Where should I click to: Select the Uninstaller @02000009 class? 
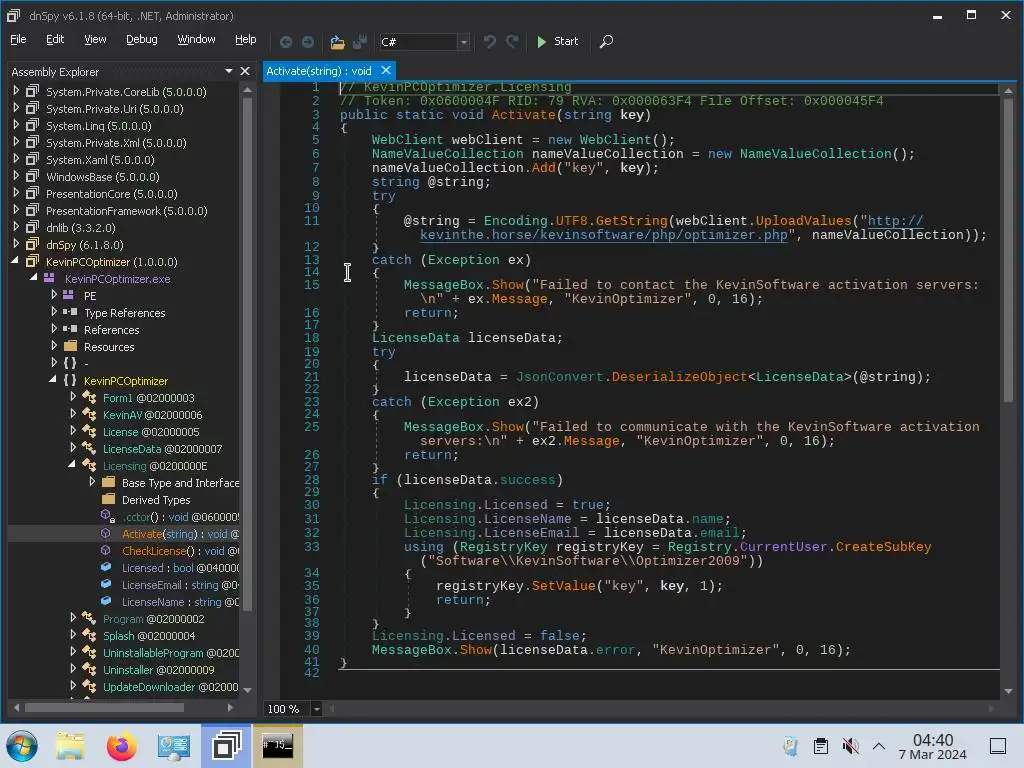click(159, 669)
